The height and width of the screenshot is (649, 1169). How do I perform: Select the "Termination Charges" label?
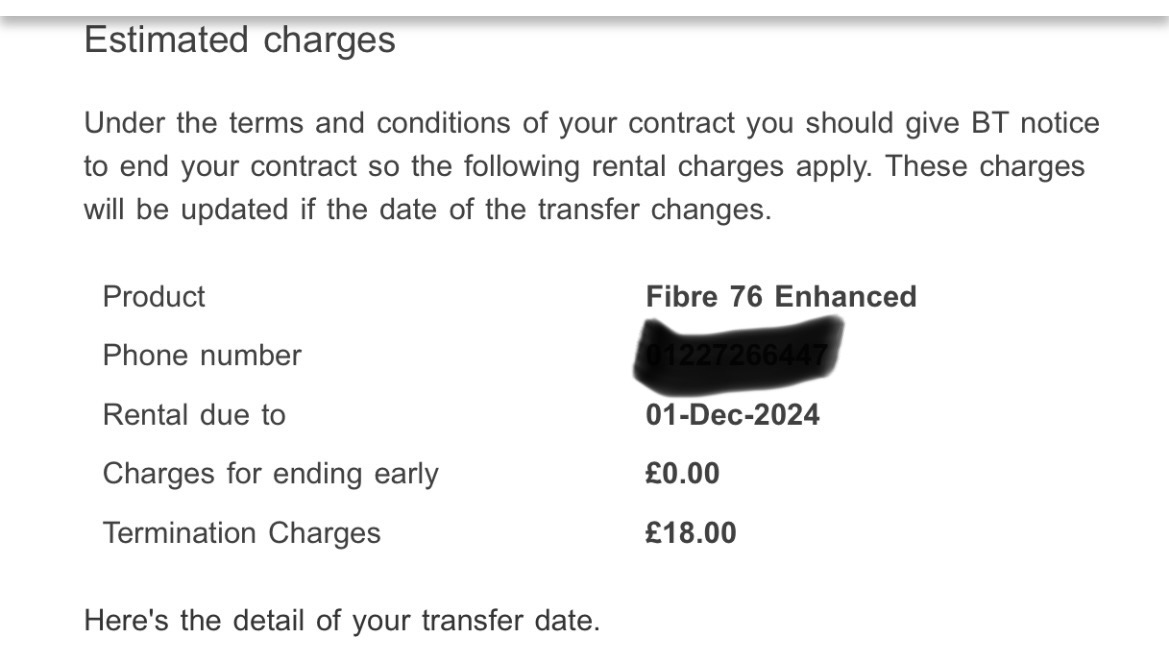tap(241, 533)
